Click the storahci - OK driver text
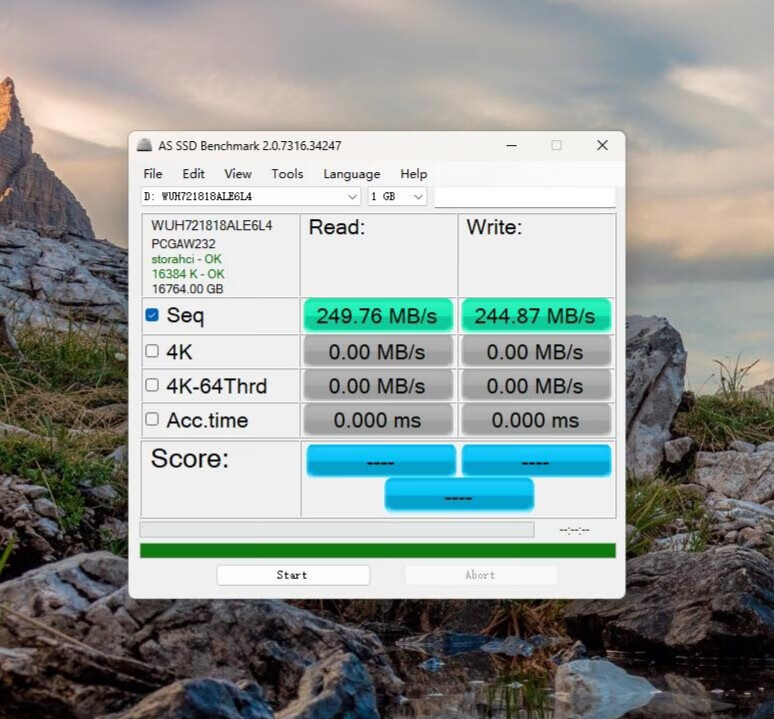 pyautogui.click(x=186, y=259)
